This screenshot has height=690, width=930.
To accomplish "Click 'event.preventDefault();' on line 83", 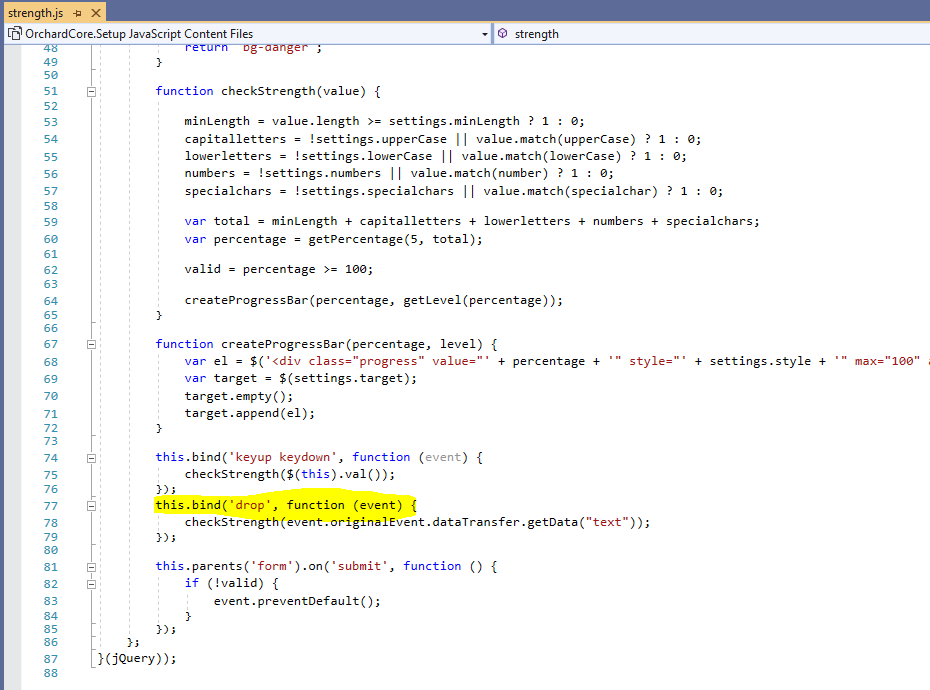I will 297,602.
